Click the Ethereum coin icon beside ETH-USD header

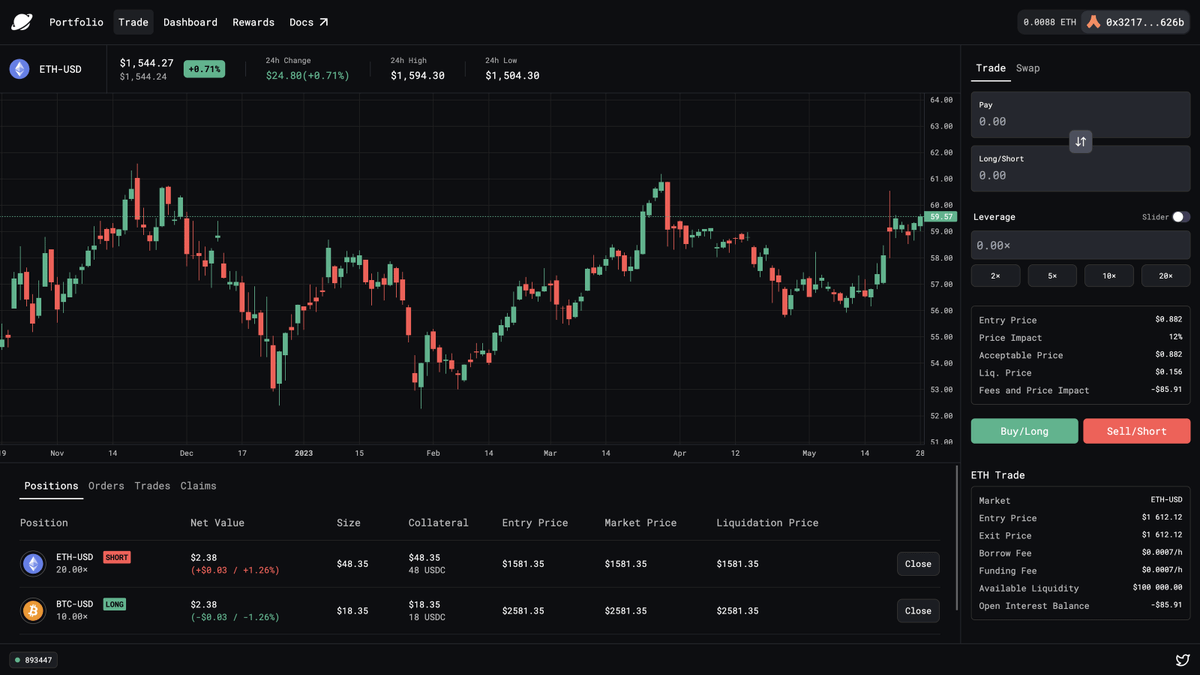[19, 68]
